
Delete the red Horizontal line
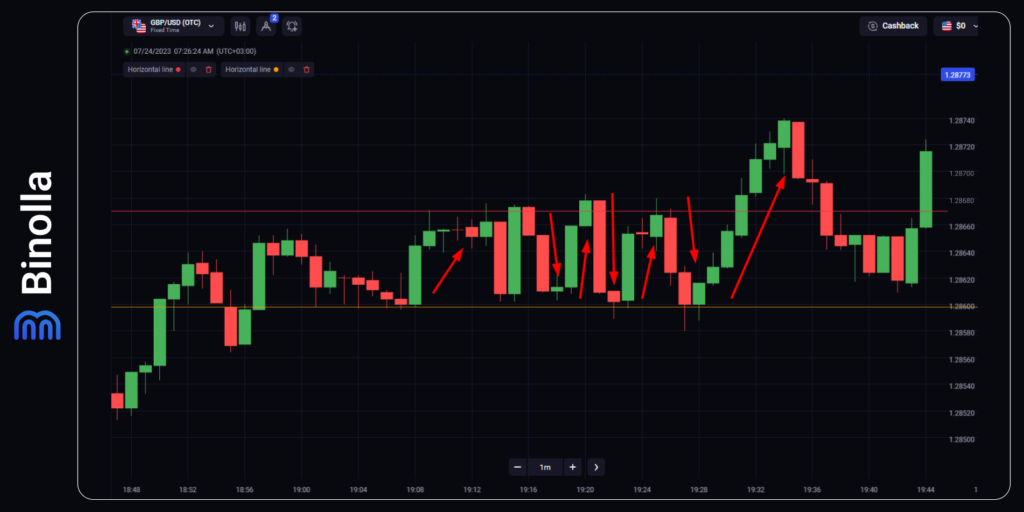click(208, 69)
